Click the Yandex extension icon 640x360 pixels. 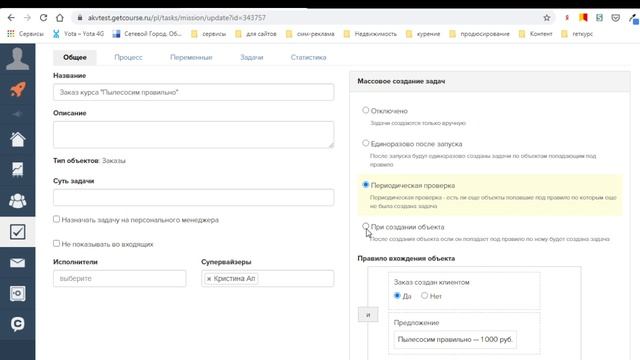[567, 18]
